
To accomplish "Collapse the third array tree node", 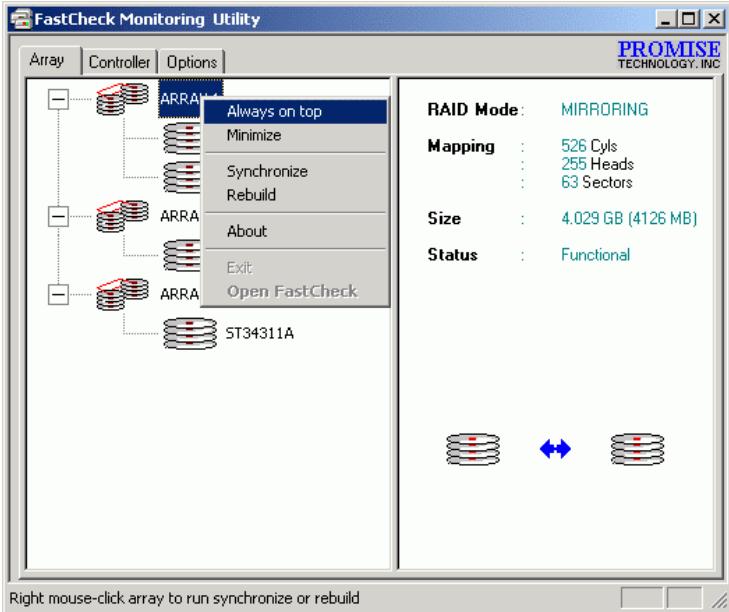I will [x=58, y=294].
